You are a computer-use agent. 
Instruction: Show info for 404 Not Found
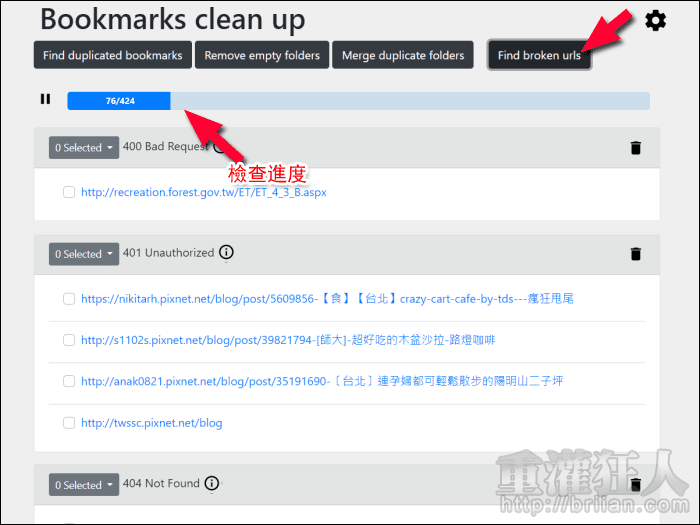[212, 483]
